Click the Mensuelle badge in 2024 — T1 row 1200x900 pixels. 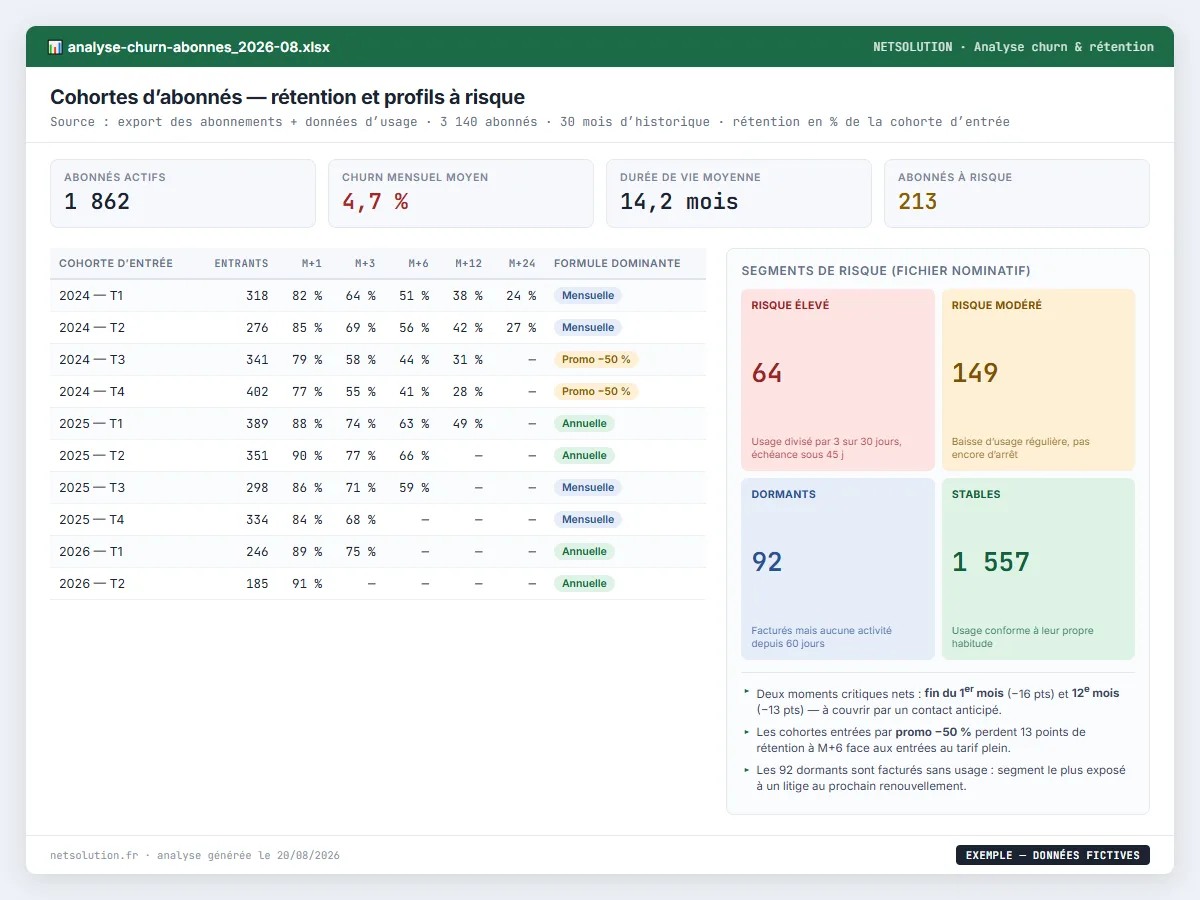click(588, 296)
